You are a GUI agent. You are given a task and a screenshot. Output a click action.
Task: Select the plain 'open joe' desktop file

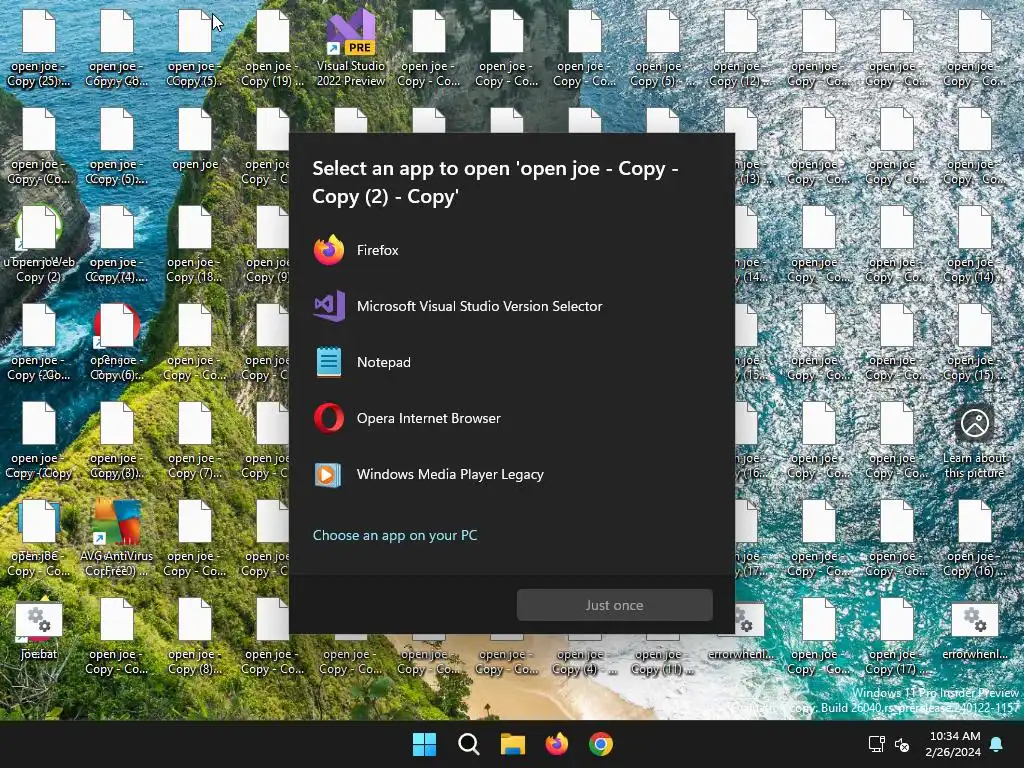(195, 140)
